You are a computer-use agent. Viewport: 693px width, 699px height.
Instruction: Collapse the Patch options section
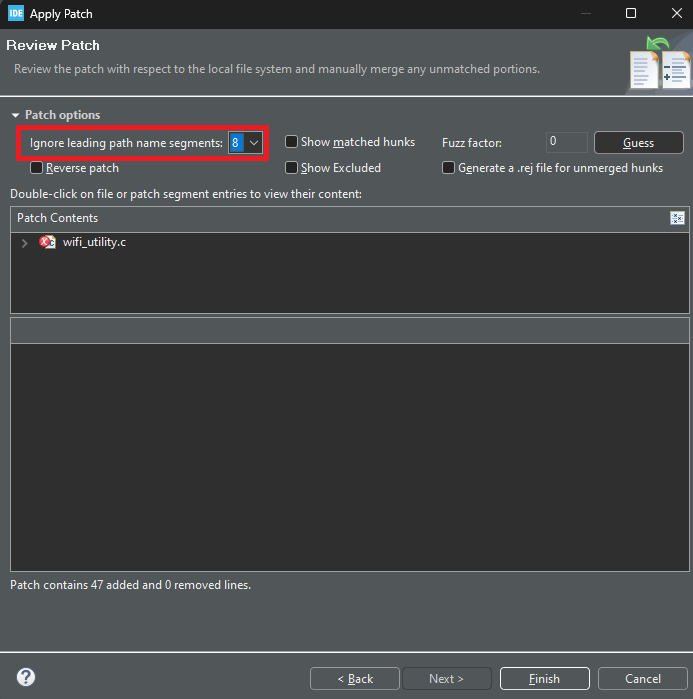[16, 115]
